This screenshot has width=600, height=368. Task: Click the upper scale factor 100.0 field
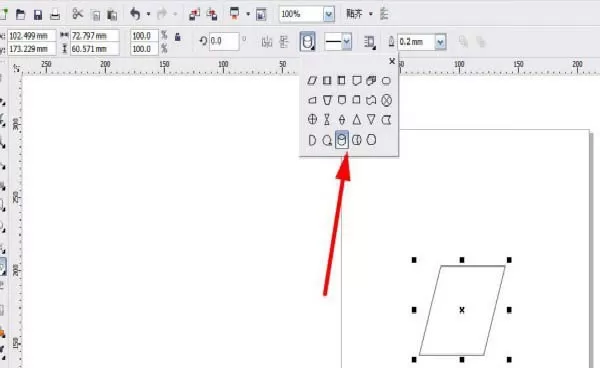pyautogui.click(x=144, y=36)
